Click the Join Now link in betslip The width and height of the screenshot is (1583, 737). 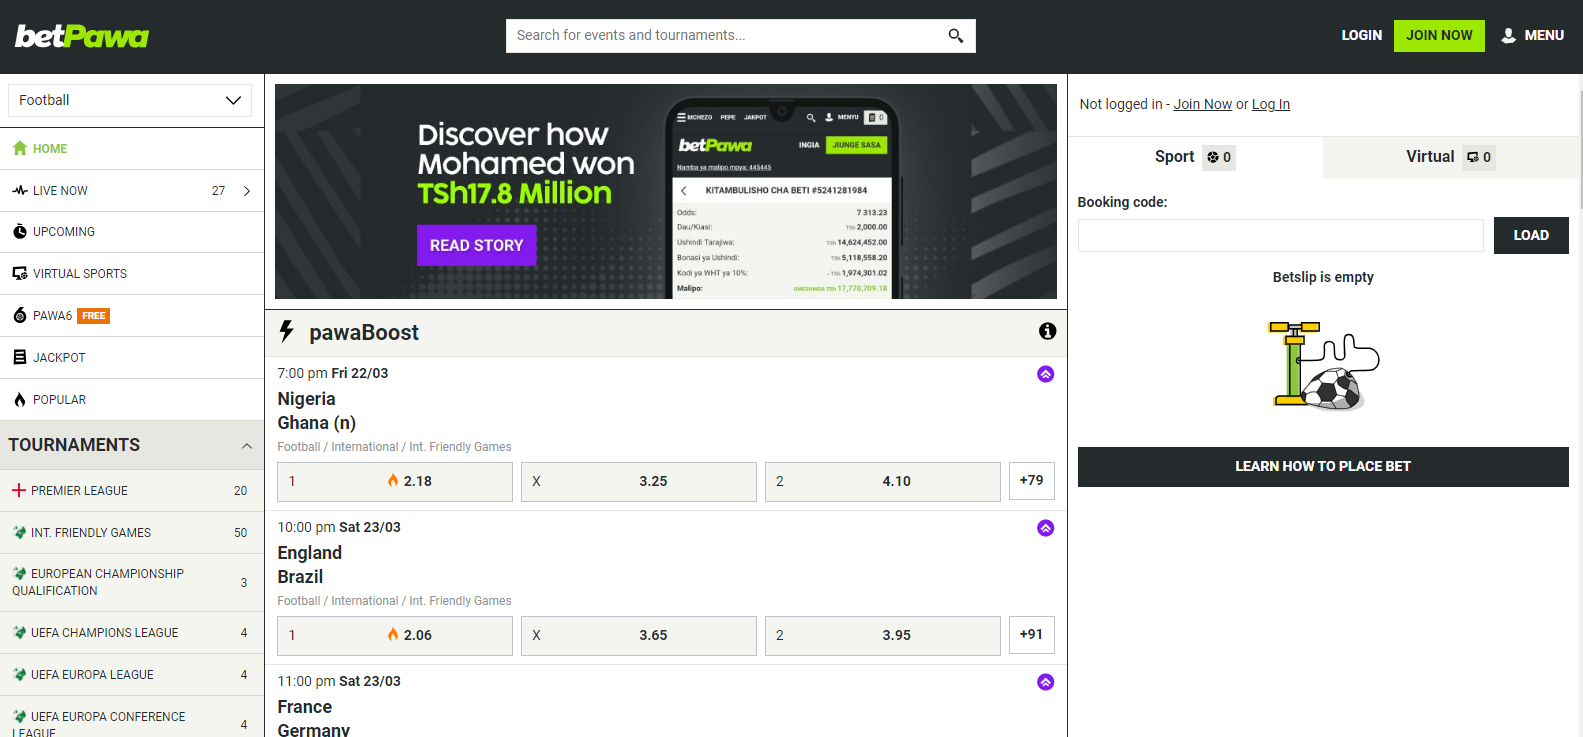[x=1202, y=104]
